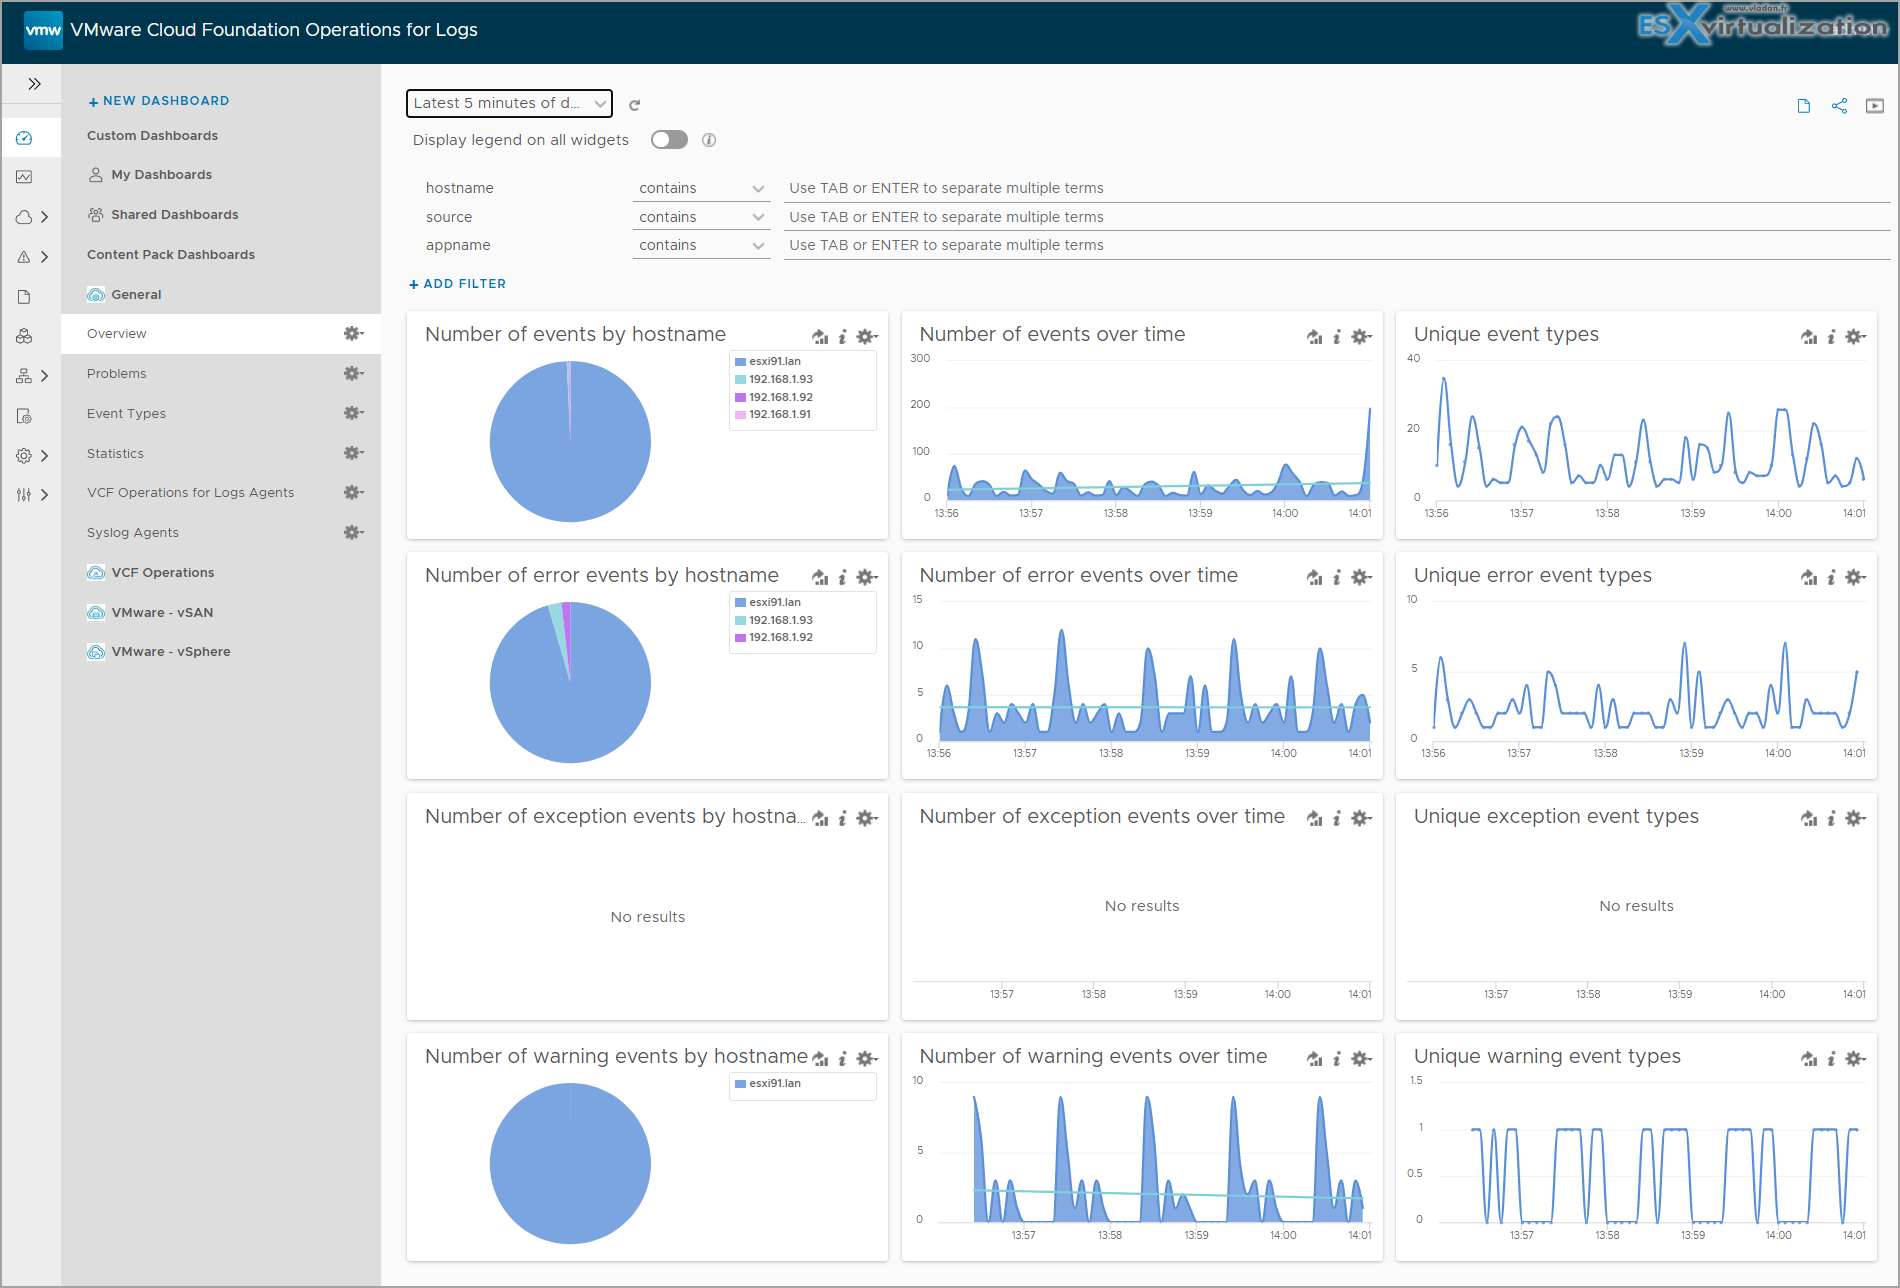Click NEW DASHBOARD
The image size is (1900, 1288).
(x=159, y=101)
